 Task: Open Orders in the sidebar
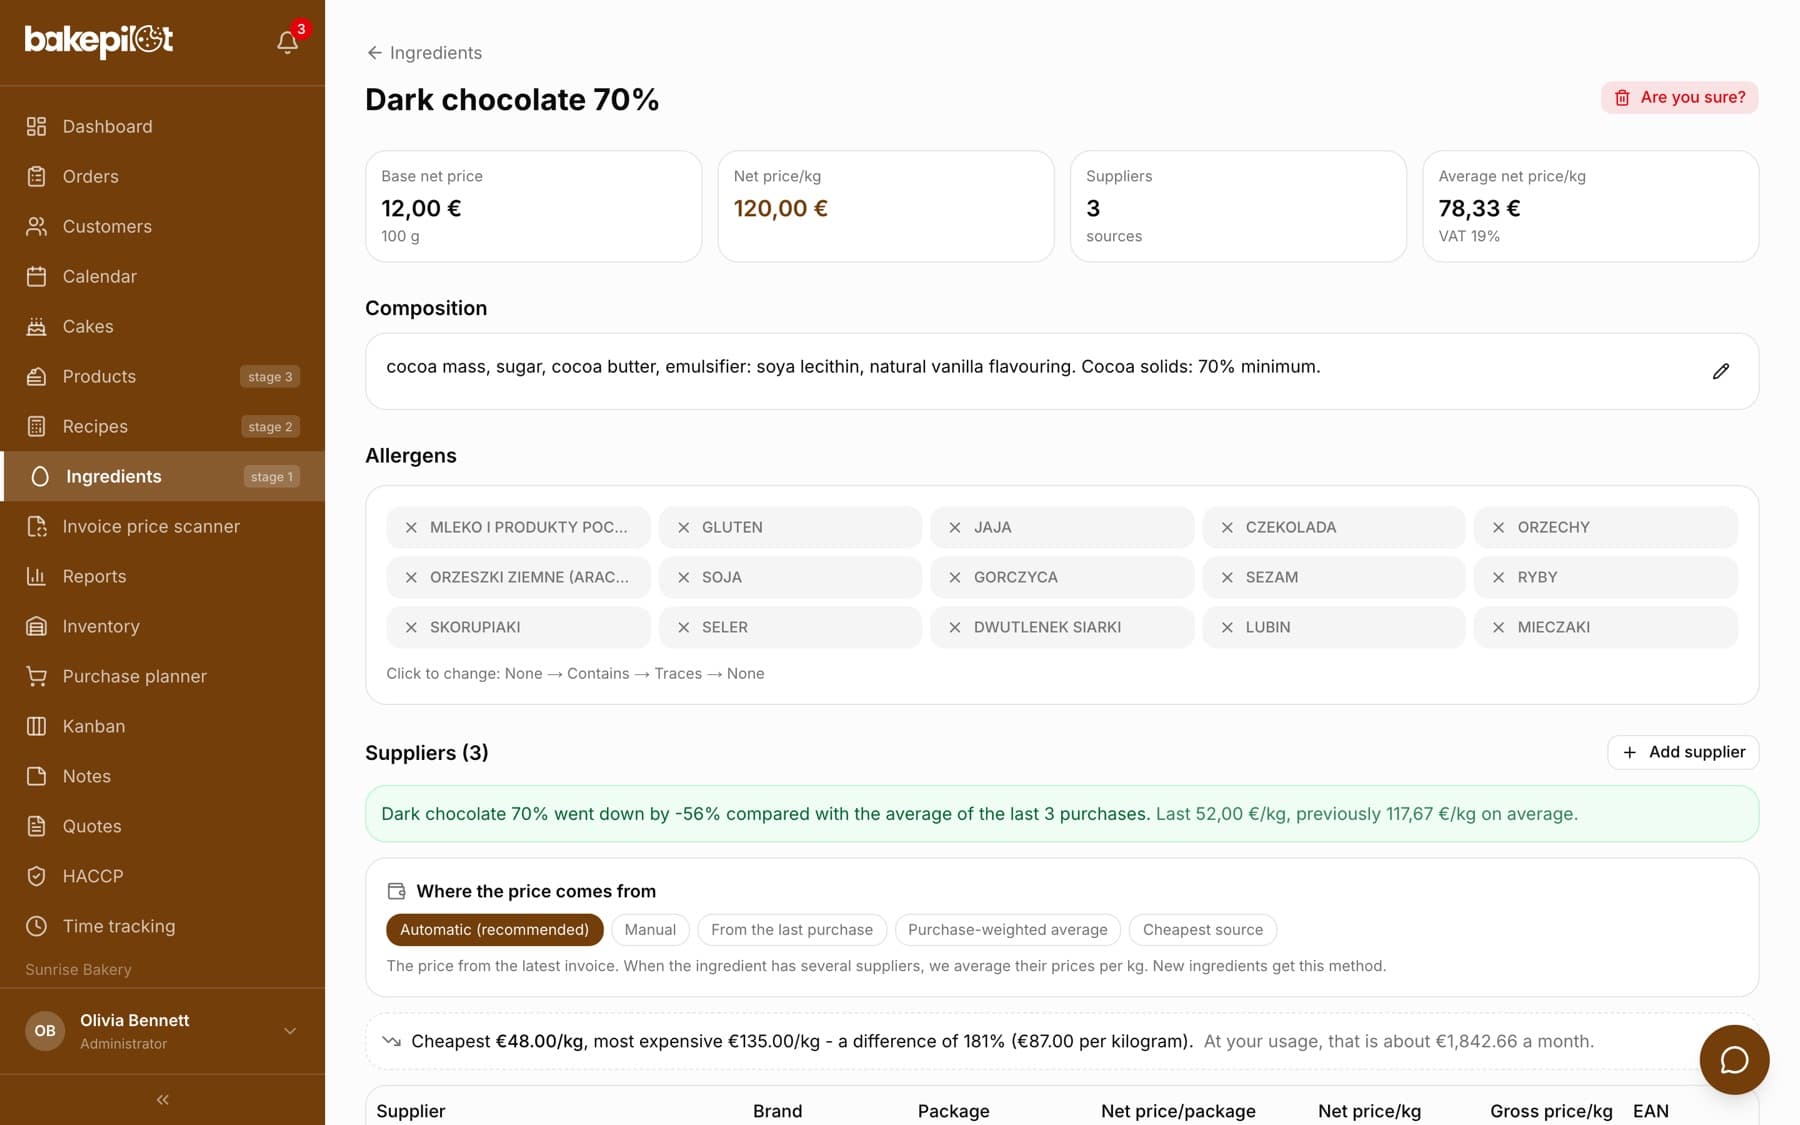pos(162,176)
